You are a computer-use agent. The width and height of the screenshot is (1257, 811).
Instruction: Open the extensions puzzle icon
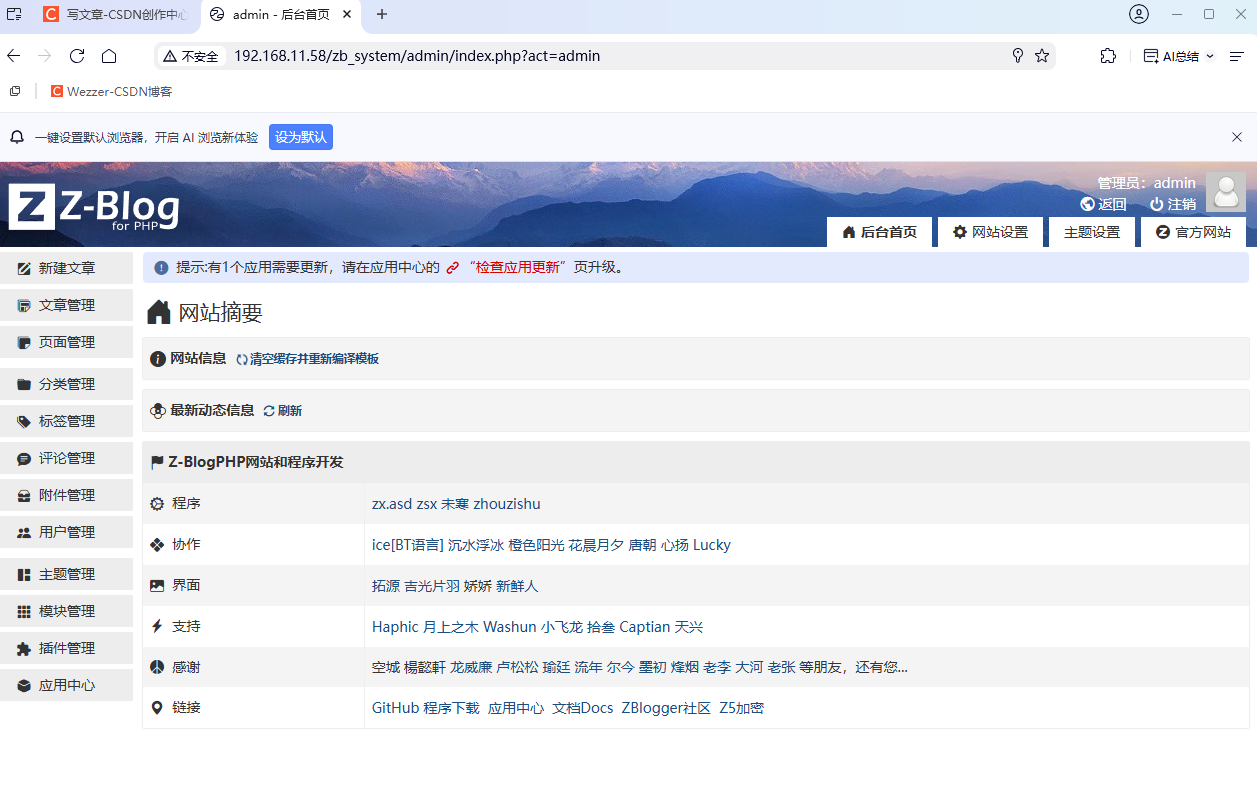point(1108,56)
